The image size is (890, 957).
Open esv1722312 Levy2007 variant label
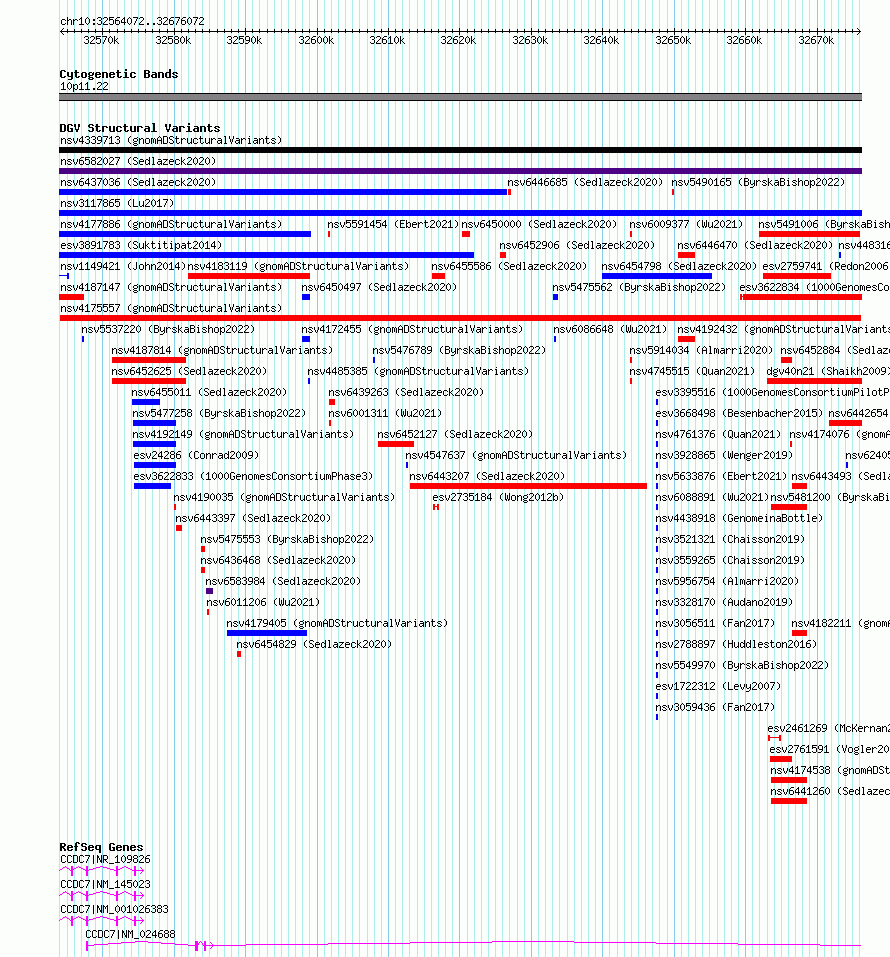[718, 687]
